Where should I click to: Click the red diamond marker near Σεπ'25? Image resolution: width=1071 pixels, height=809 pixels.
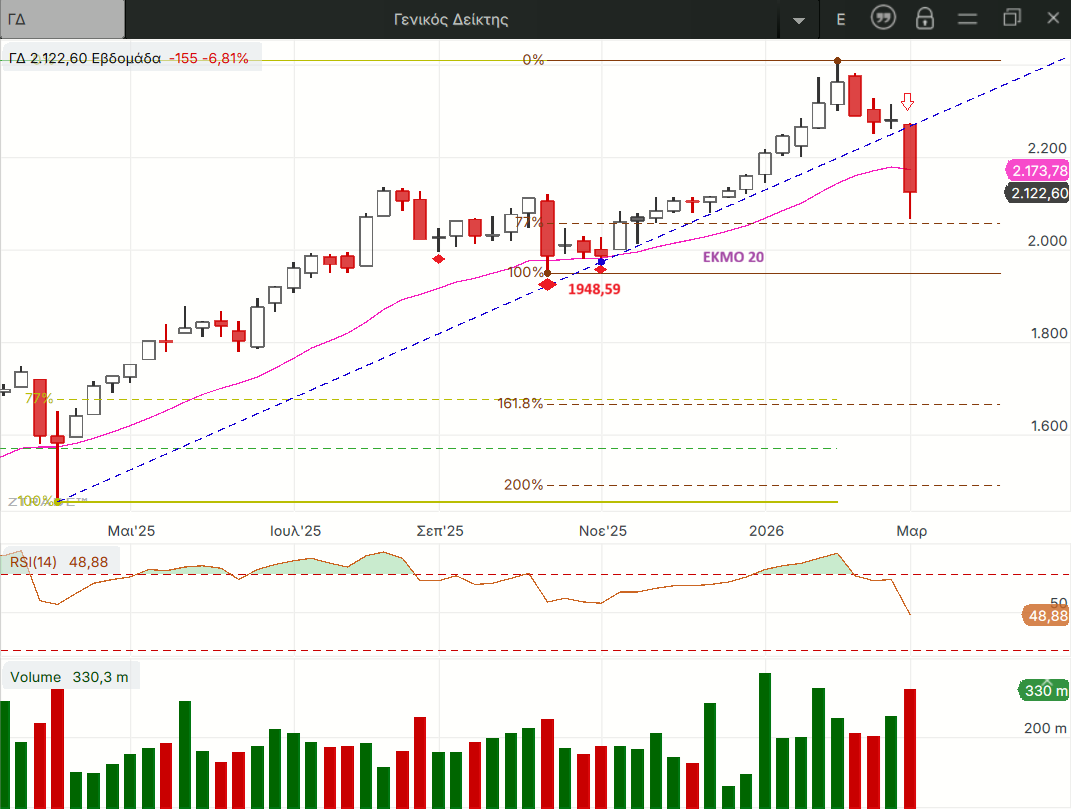click(x=438, y=259)
